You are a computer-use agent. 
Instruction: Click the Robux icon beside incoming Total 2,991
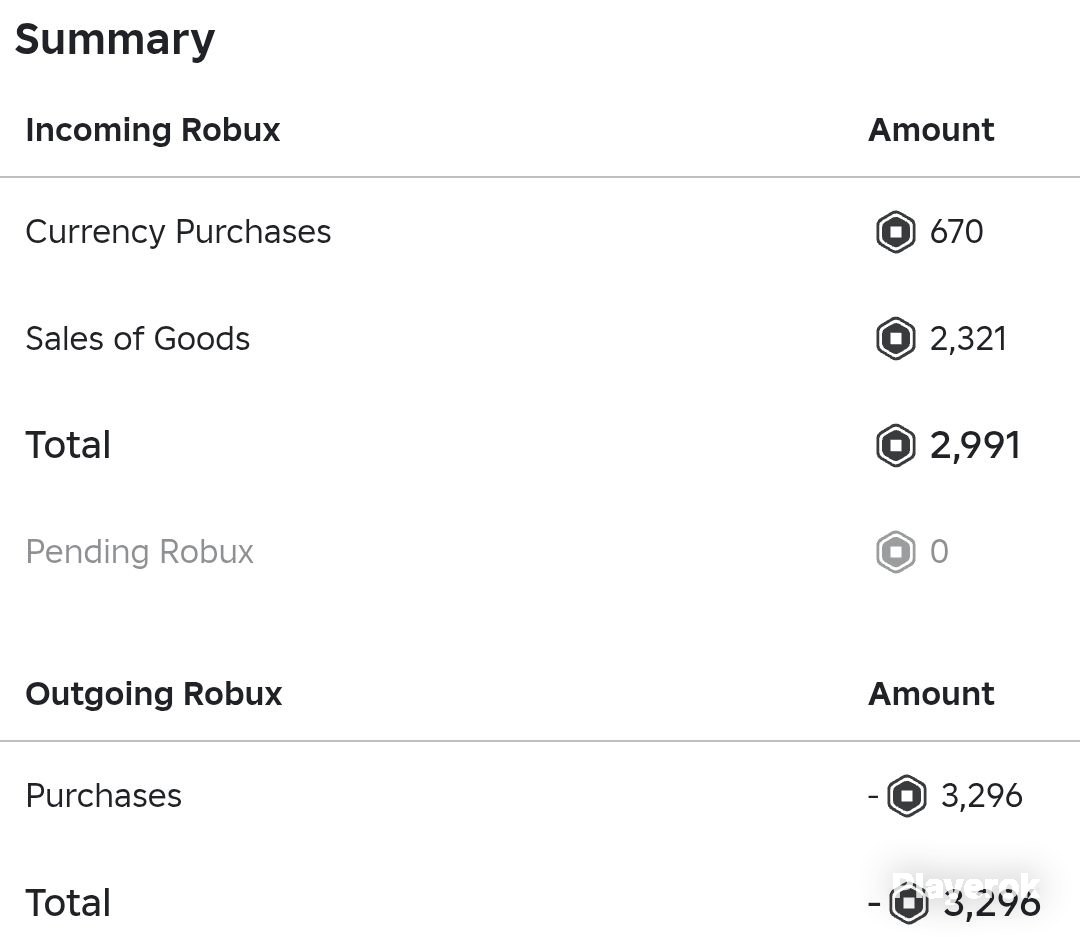[895, 446]
